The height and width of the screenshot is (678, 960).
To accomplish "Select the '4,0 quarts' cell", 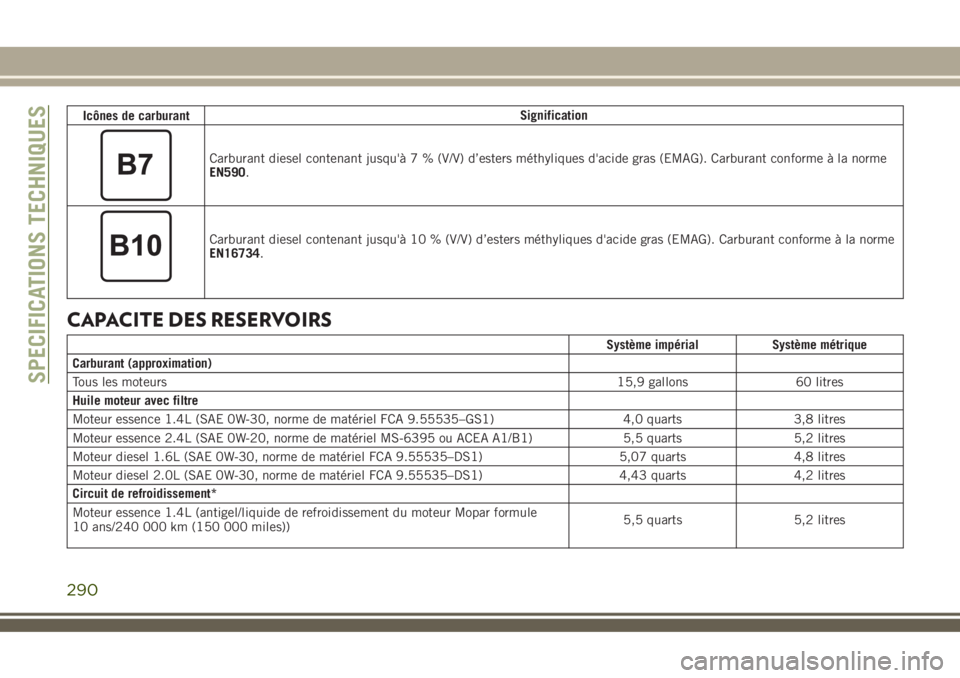I will 652,420.
